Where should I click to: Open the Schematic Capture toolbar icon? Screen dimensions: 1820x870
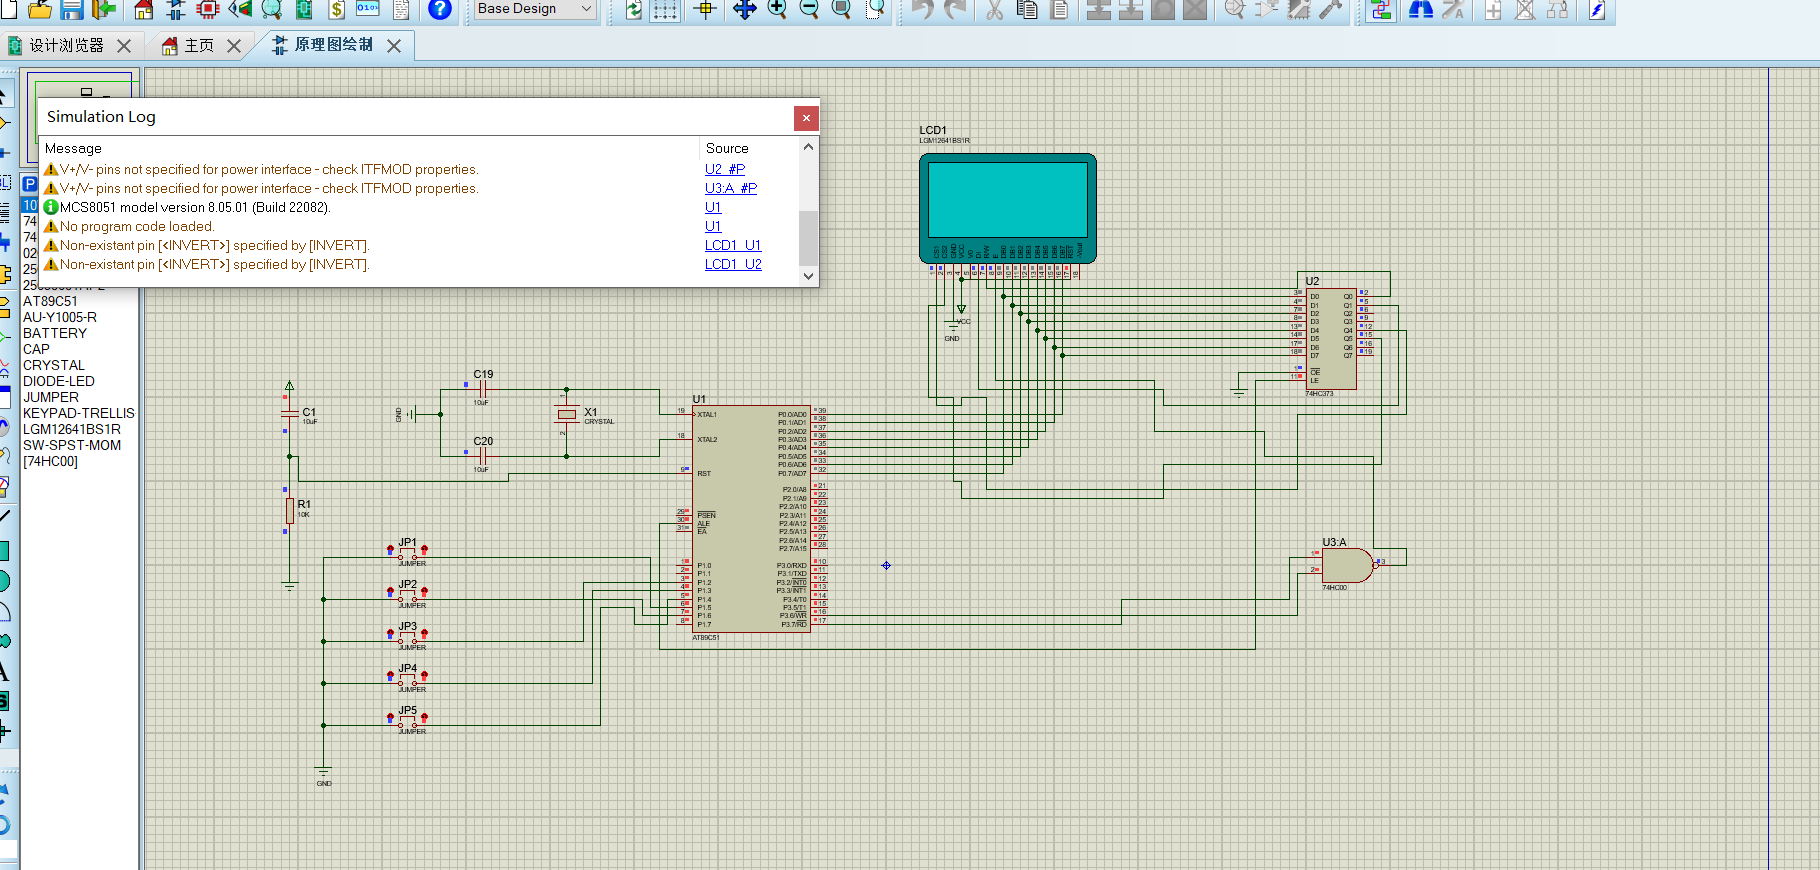click(175, 10)
